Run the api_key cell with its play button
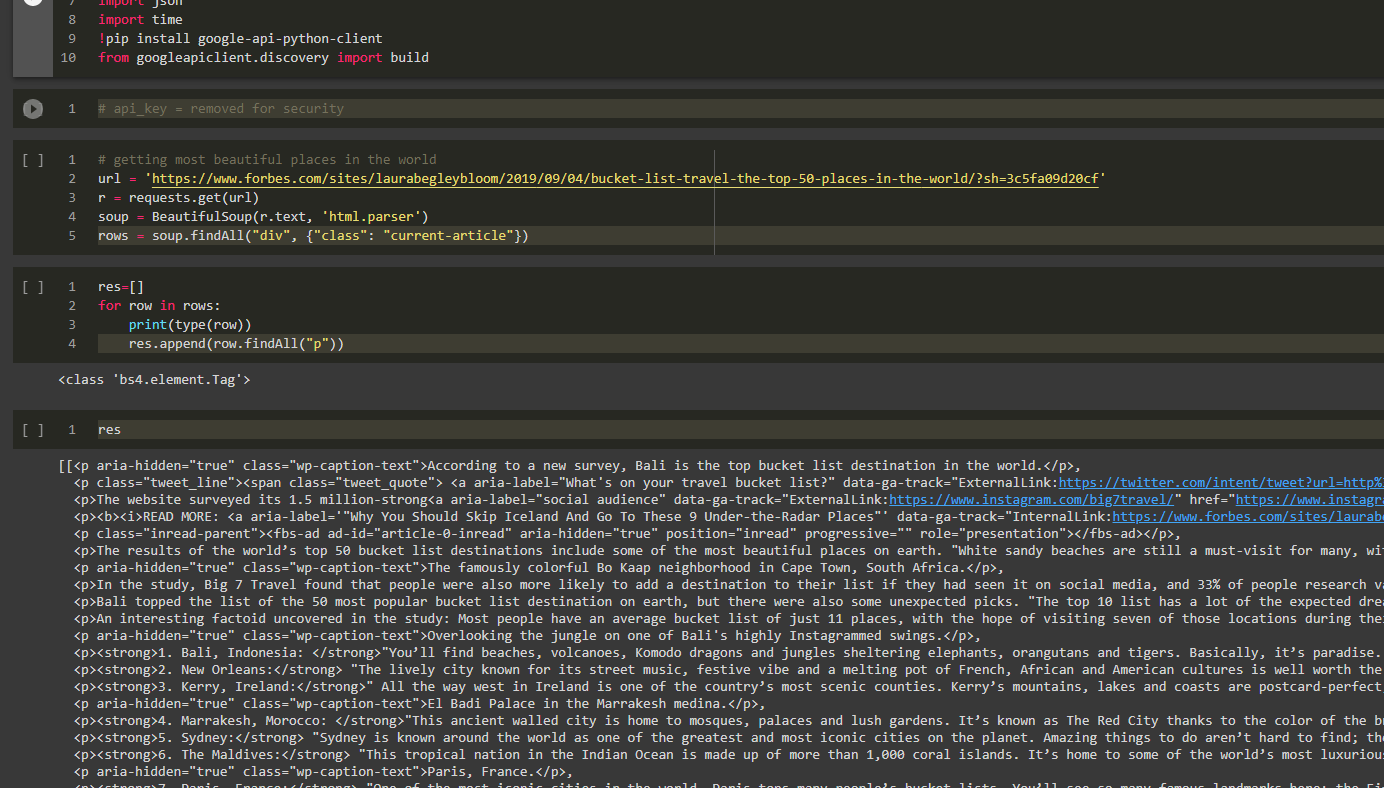 click(x=33, y=109)
